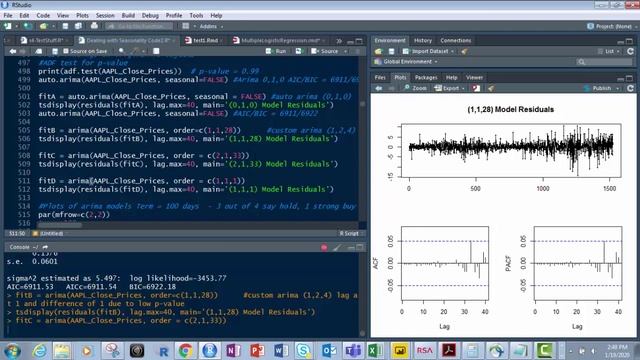640x360 pixels.
Task: Click the open file folder icon
Action: [x=43, y=26]
